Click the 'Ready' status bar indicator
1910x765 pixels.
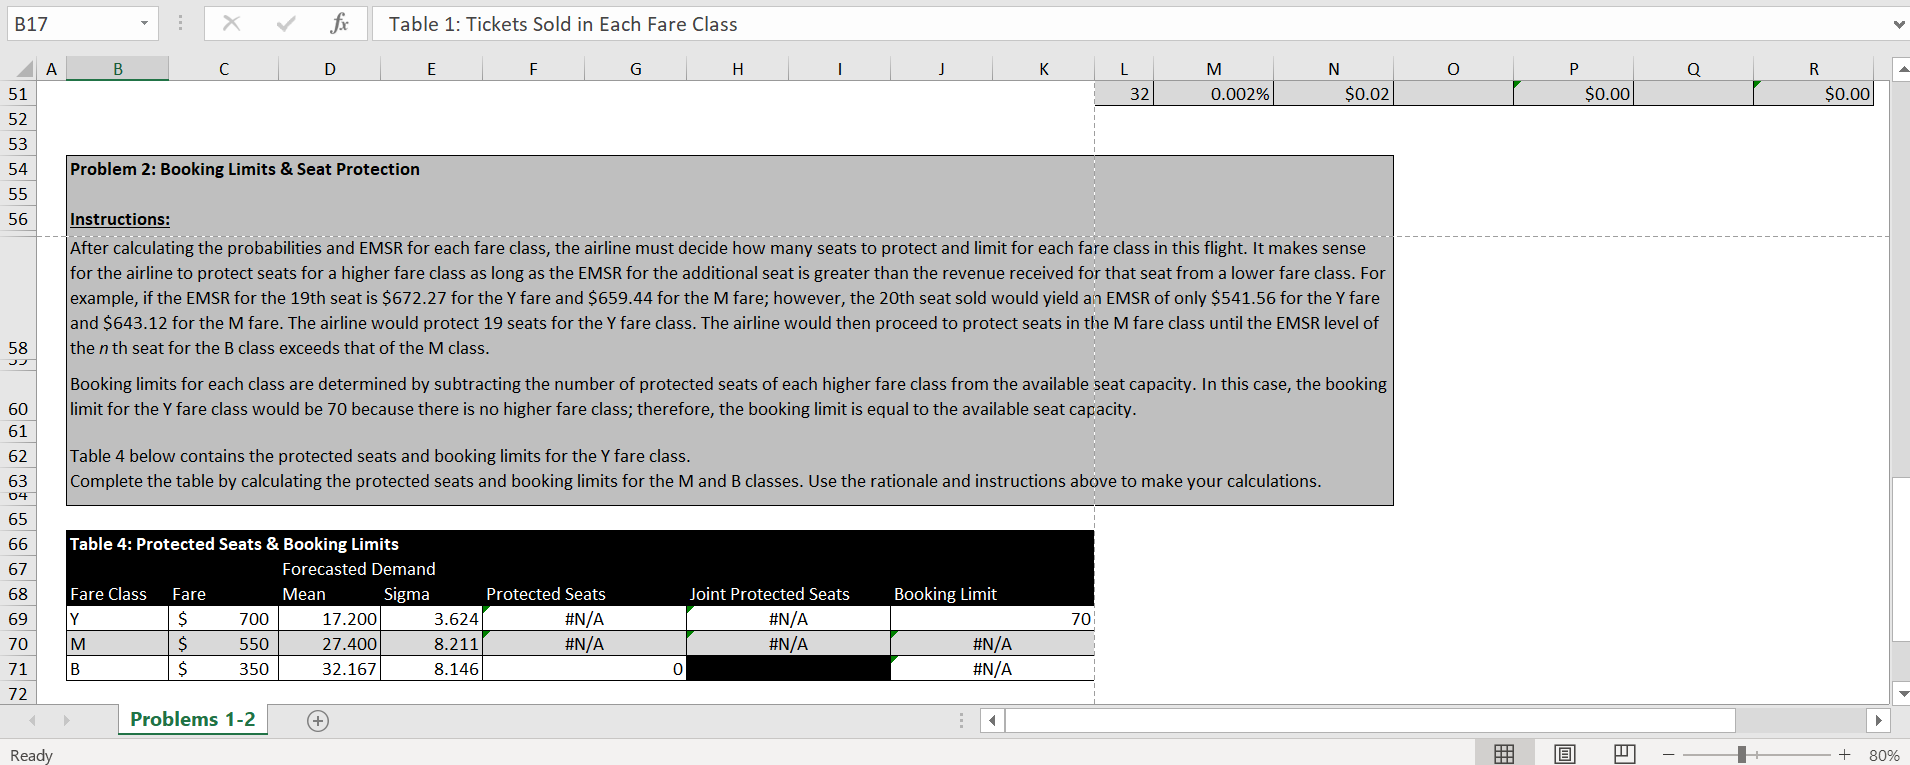31,755
